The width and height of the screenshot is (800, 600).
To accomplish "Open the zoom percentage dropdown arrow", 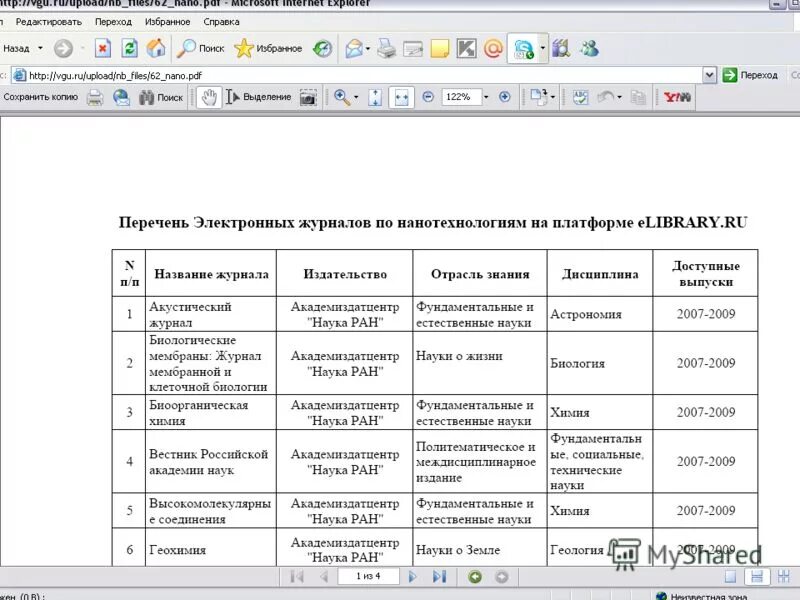I will [x=486, y=97].
